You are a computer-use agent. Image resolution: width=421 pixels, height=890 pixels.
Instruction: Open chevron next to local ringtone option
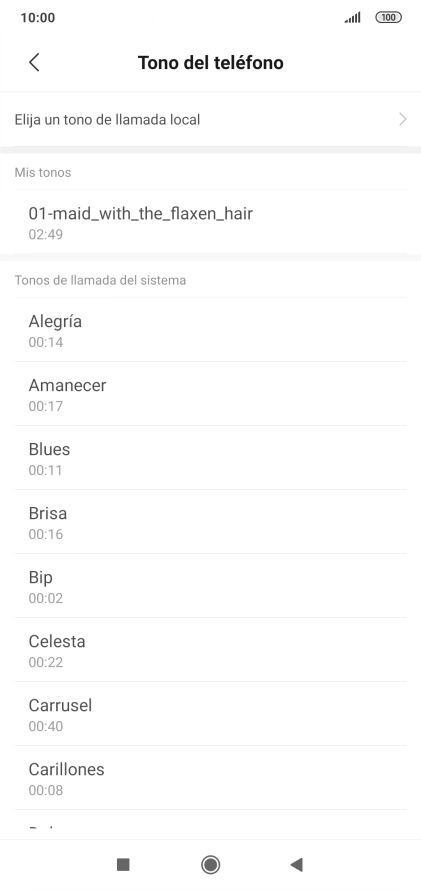click(403, 119)
